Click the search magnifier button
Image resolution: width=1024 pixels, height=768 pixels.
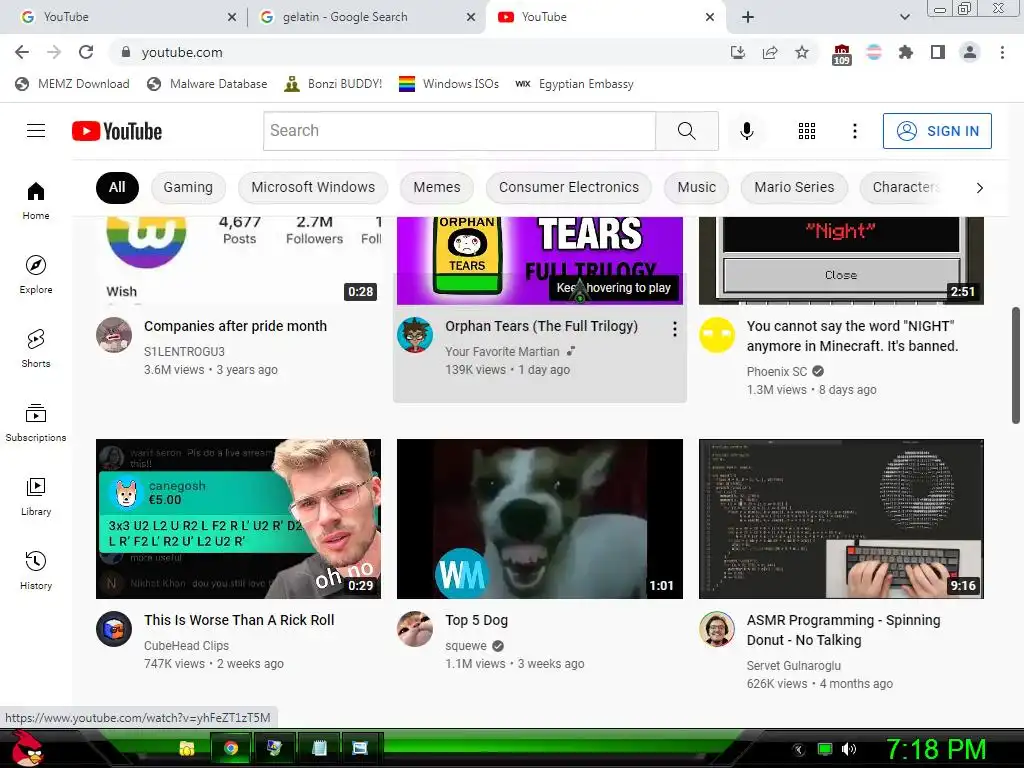[686, 131]
